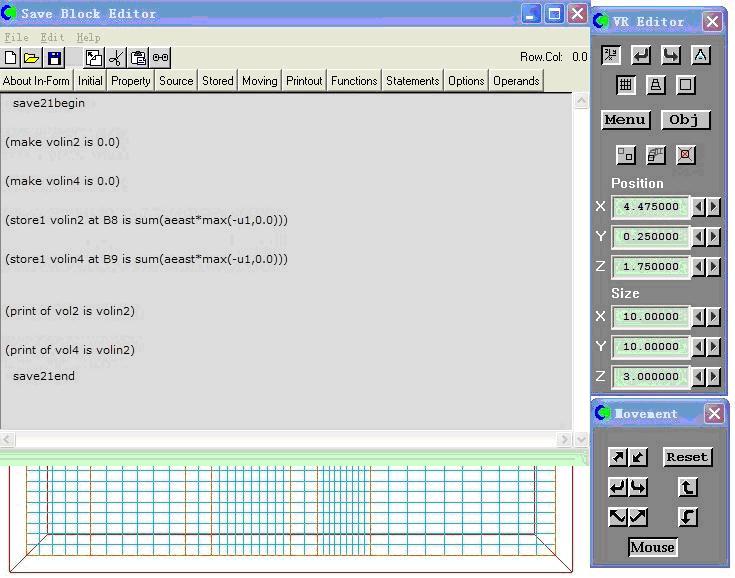
Task: Increase Position X with right arrow
Action: (713, 207)
